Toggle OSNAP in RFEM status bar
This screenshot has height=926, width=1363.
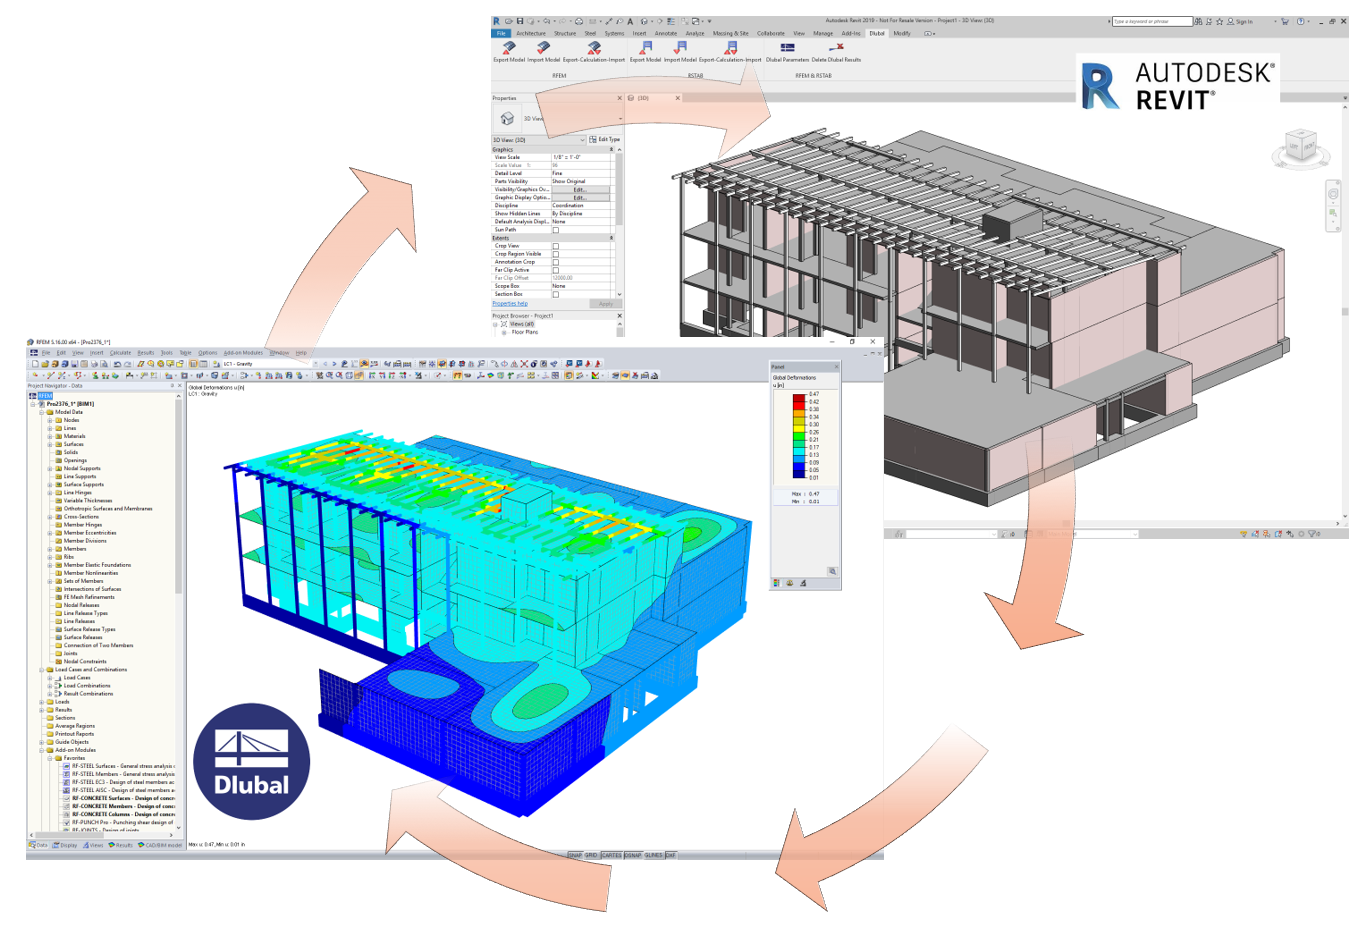click(x=633, y=855)
